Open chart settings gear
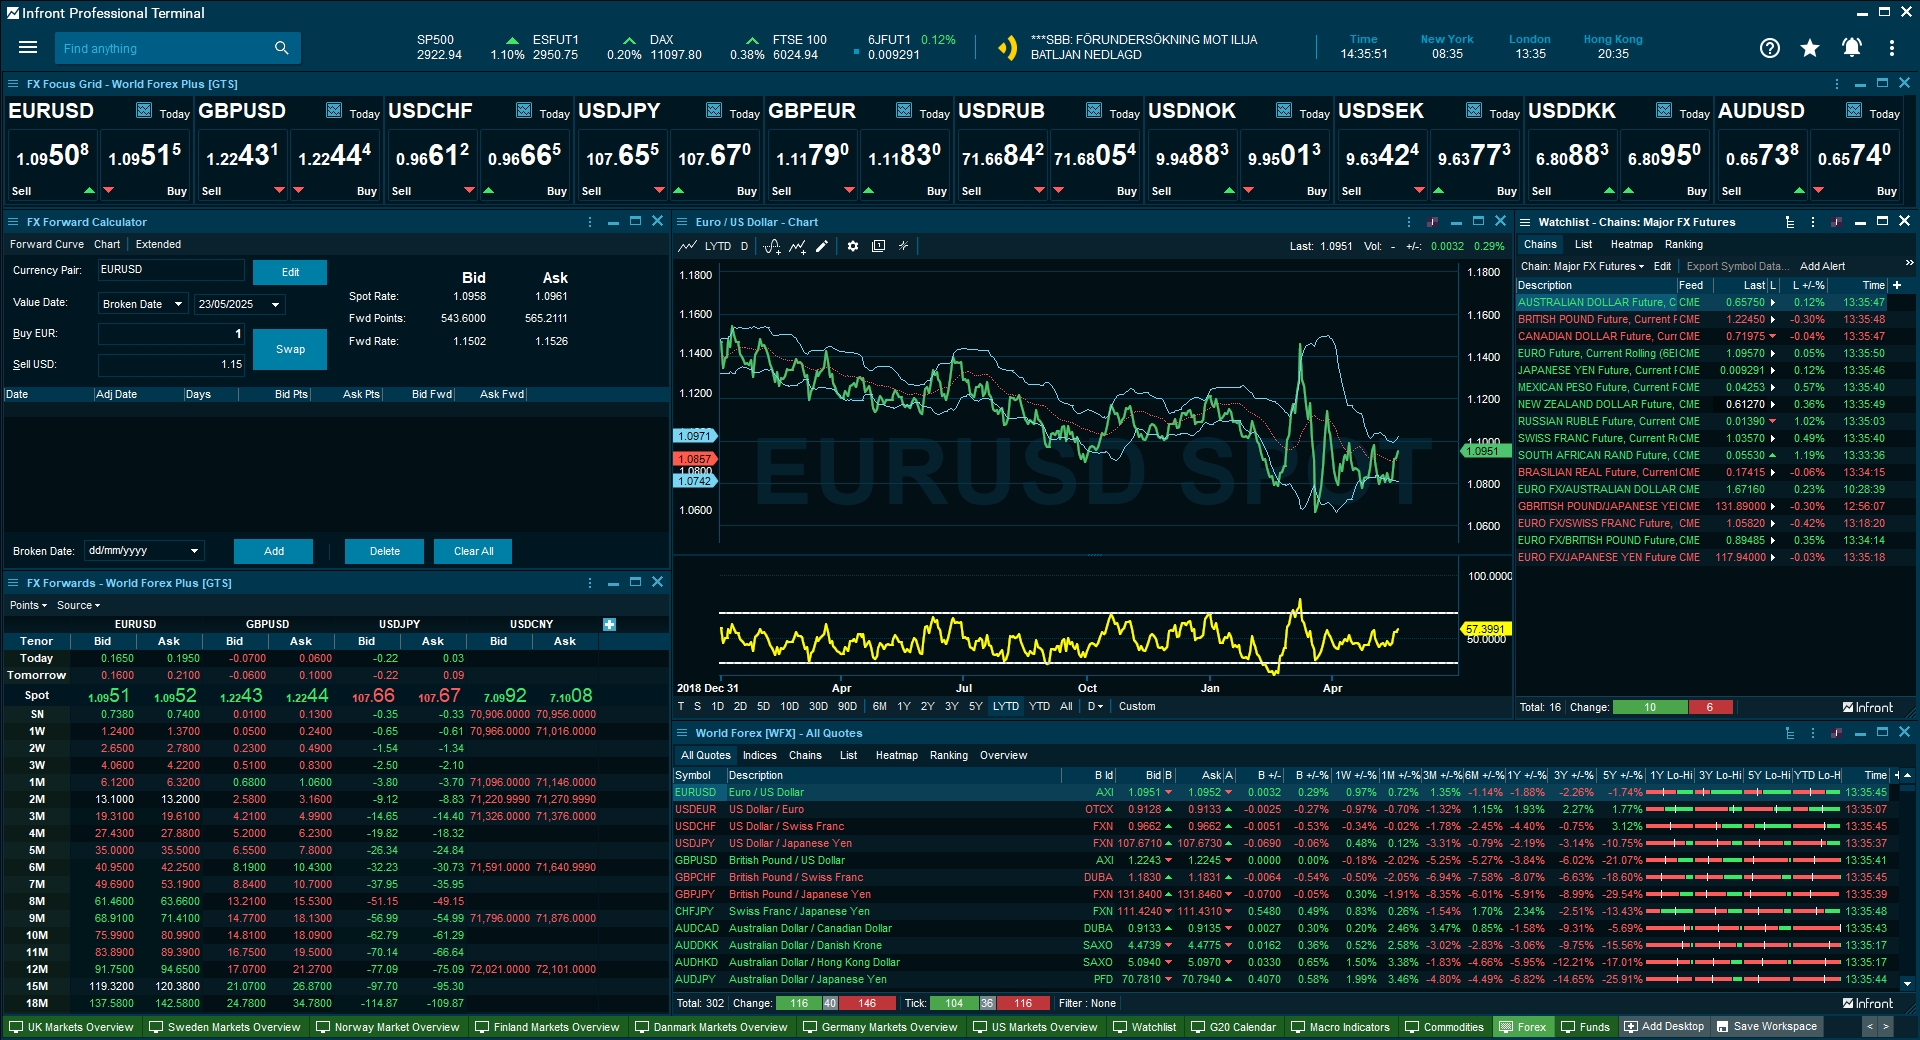 tap(853, 246)
